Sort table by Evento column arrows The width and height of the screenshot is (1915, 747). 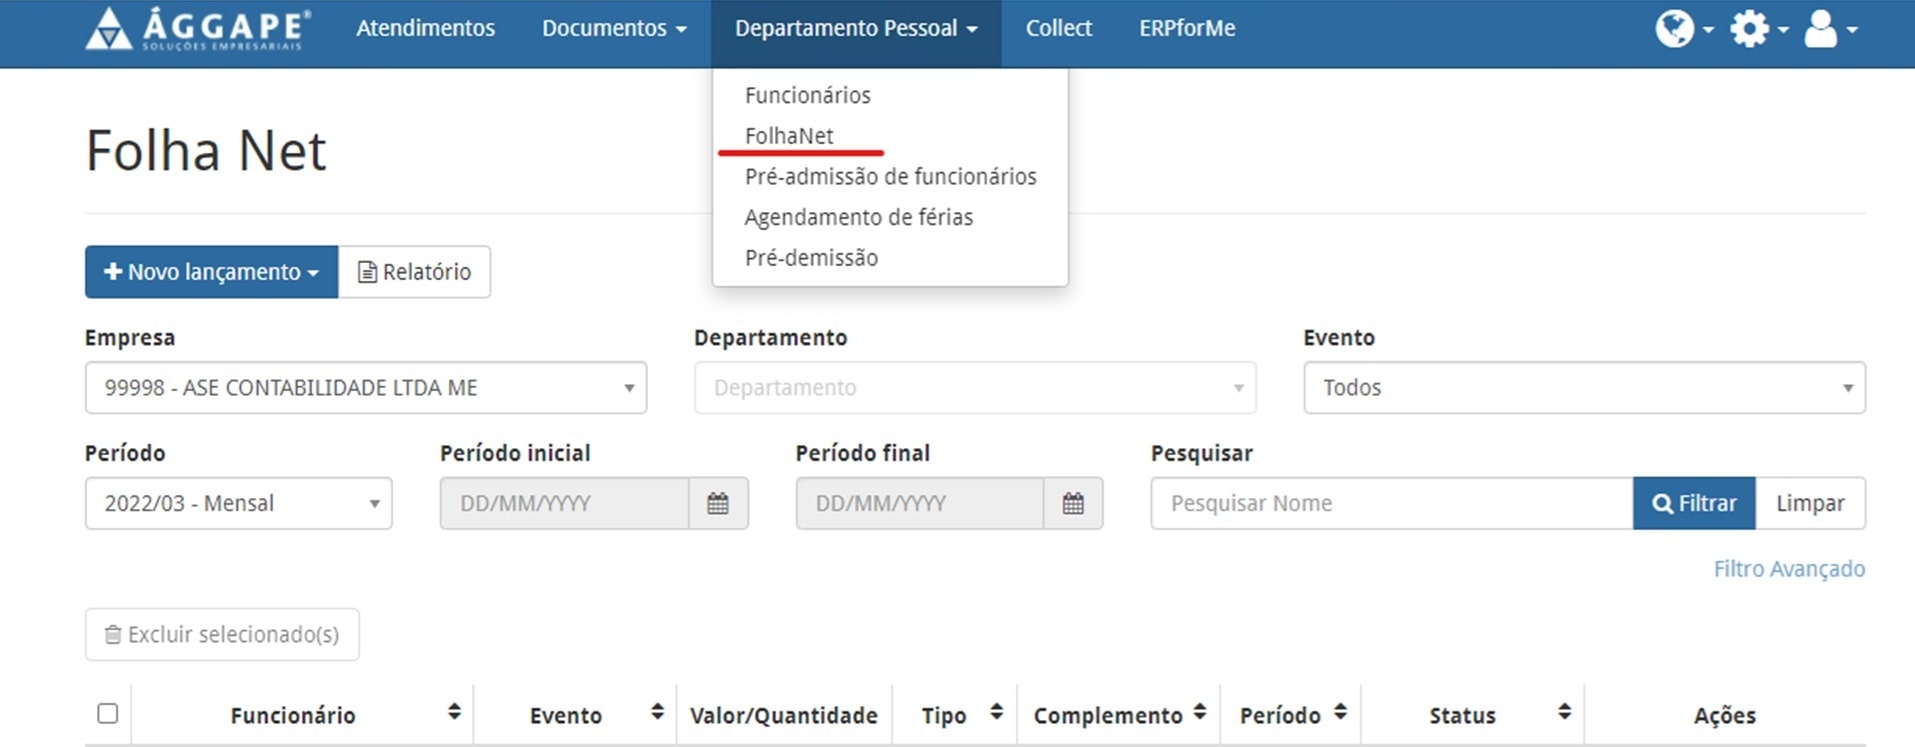click(657, 712)
